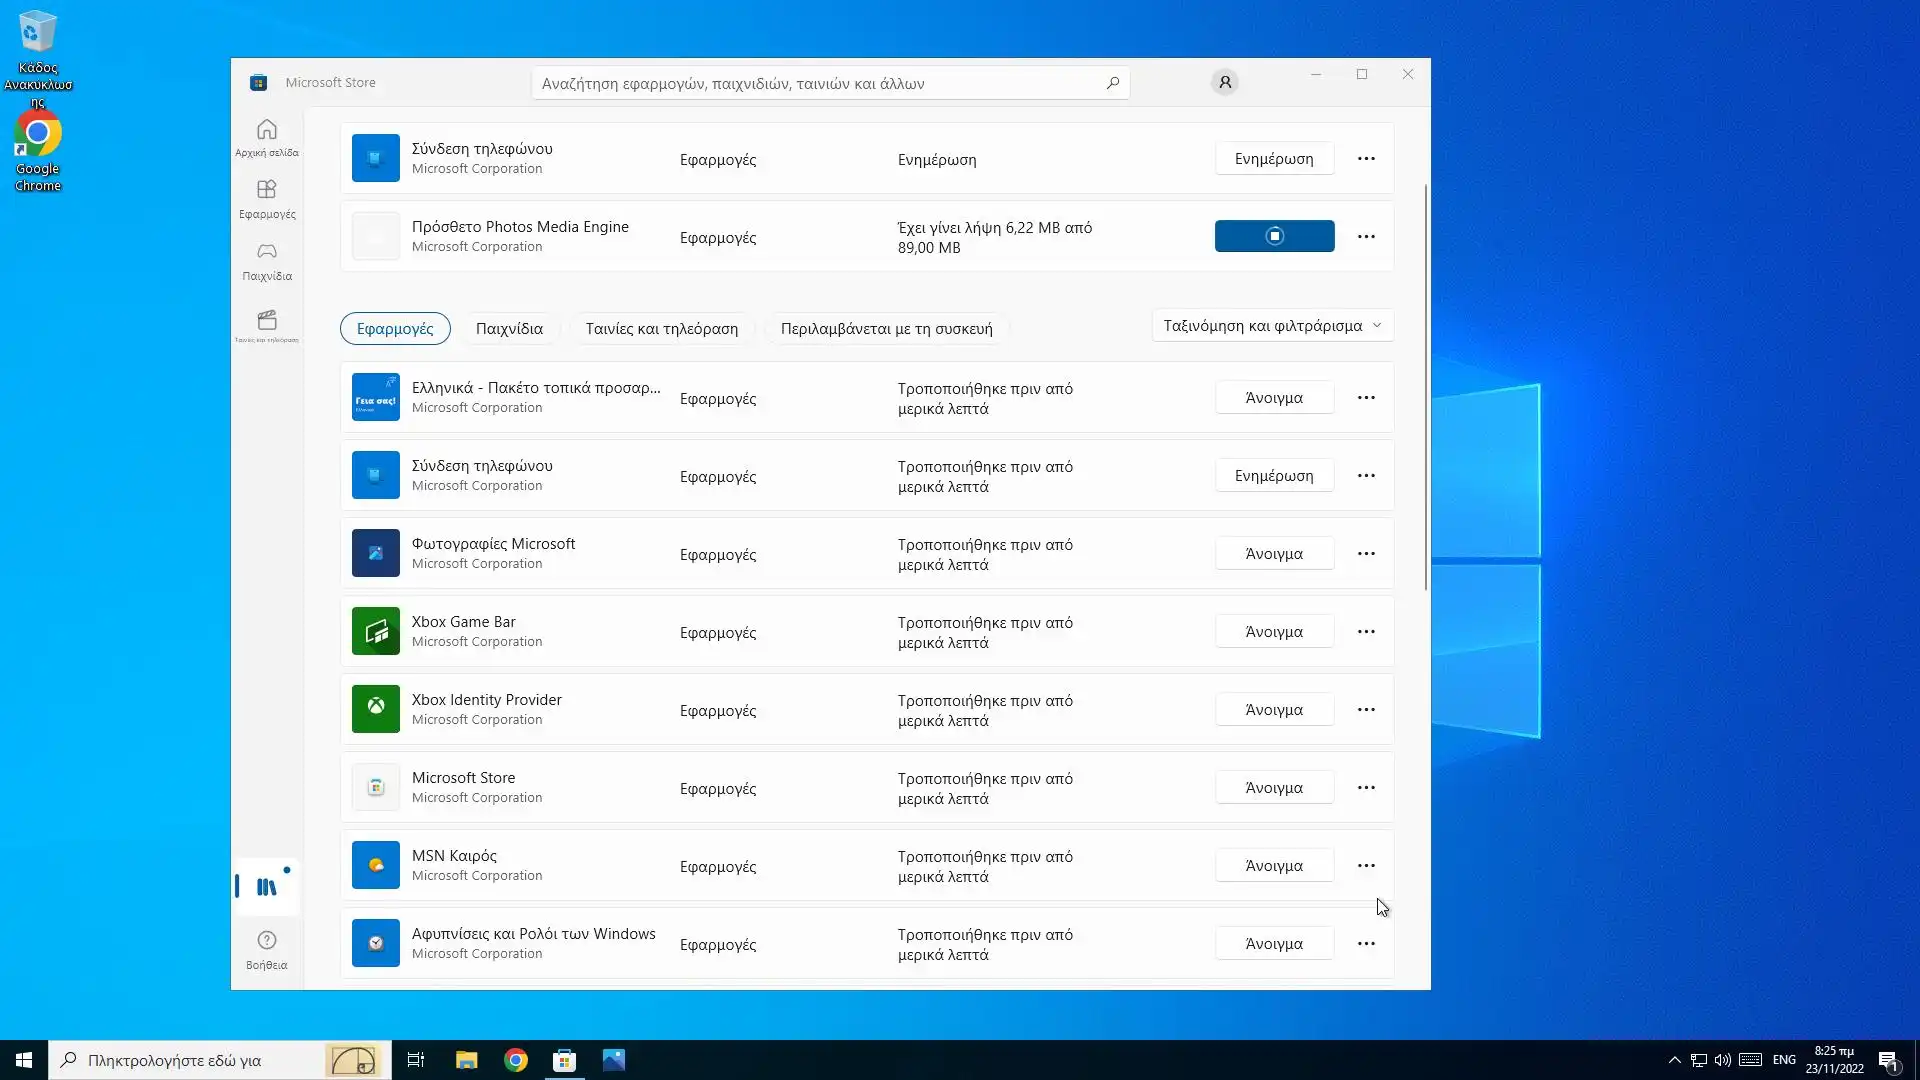Viewport: 1920px width, 1080px height.
Task: Open more options for Xbox Game Bar
Action: point(1366,632)
